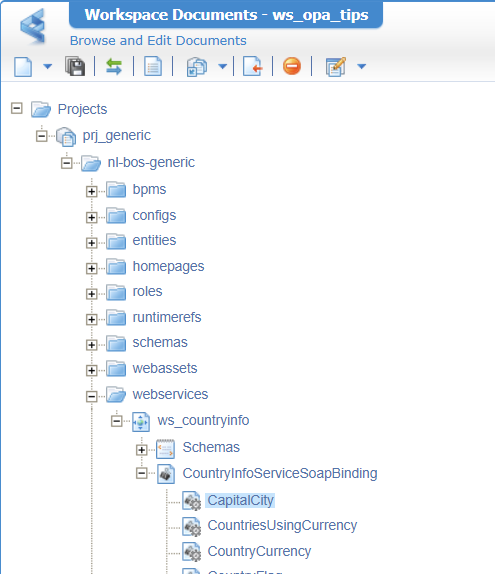
Task: Click the Save All floppy disk icon
Action: [75, 66]
